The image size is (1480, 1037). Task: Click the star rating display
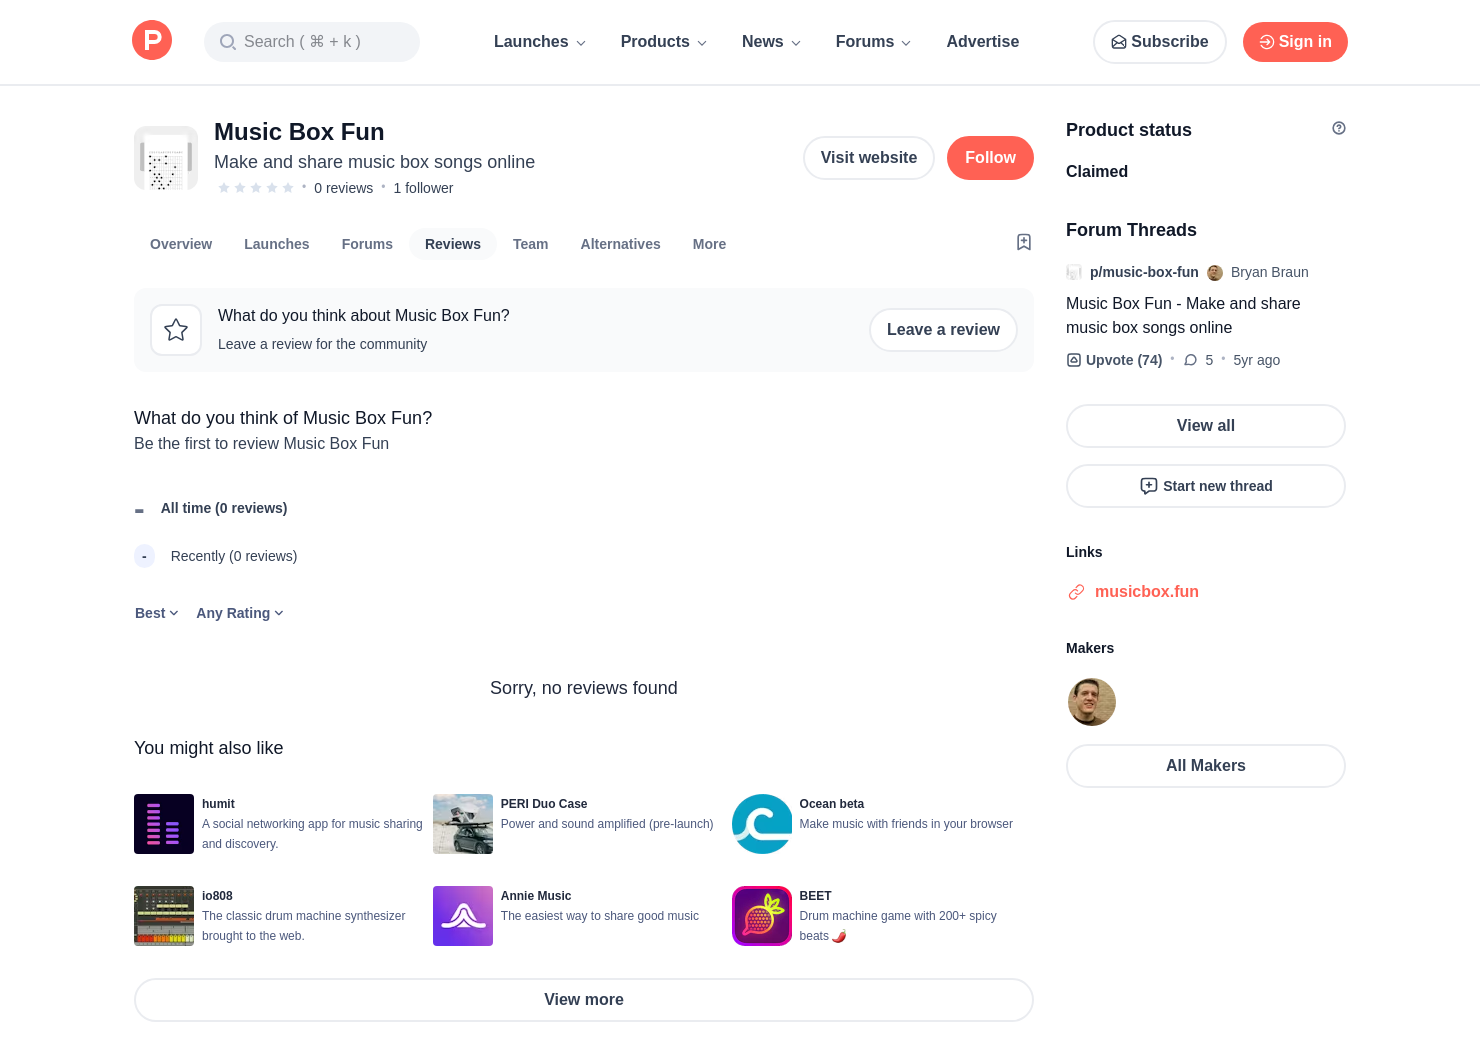pos(256,188)
